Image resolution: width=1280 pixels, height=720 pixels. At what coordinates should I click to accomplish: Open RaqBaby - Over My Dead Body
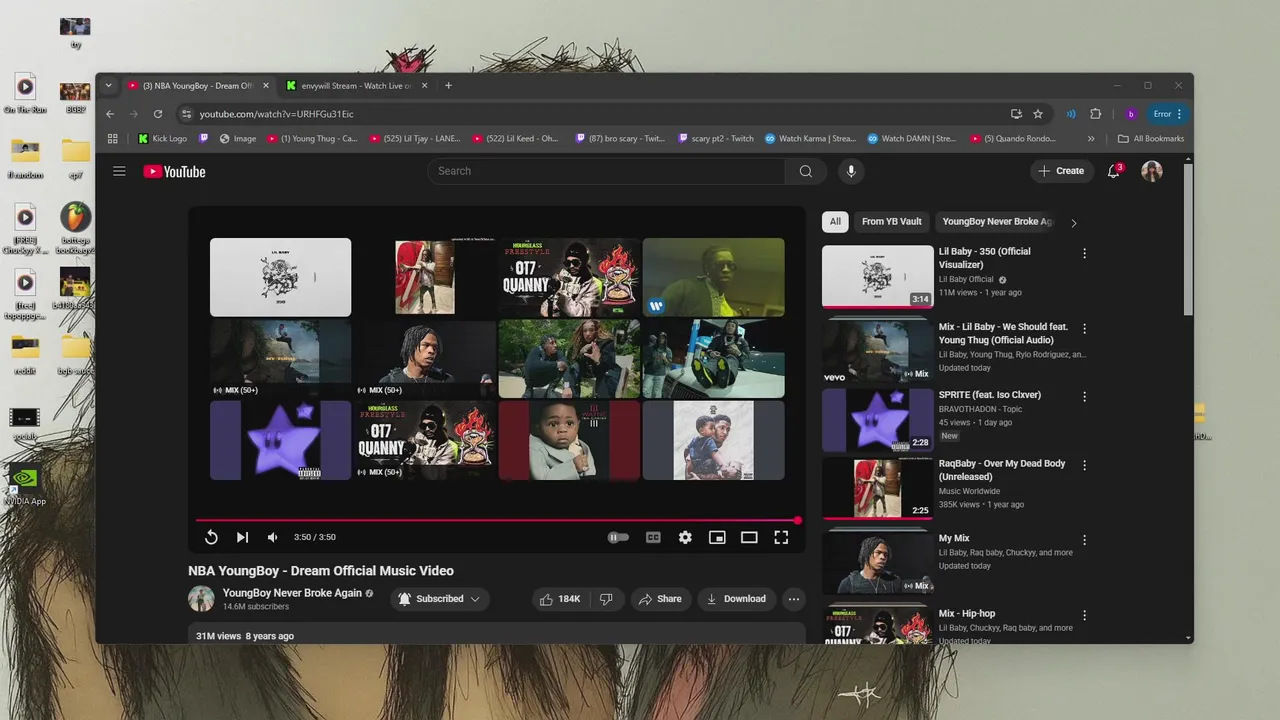tap(1001, 470)
